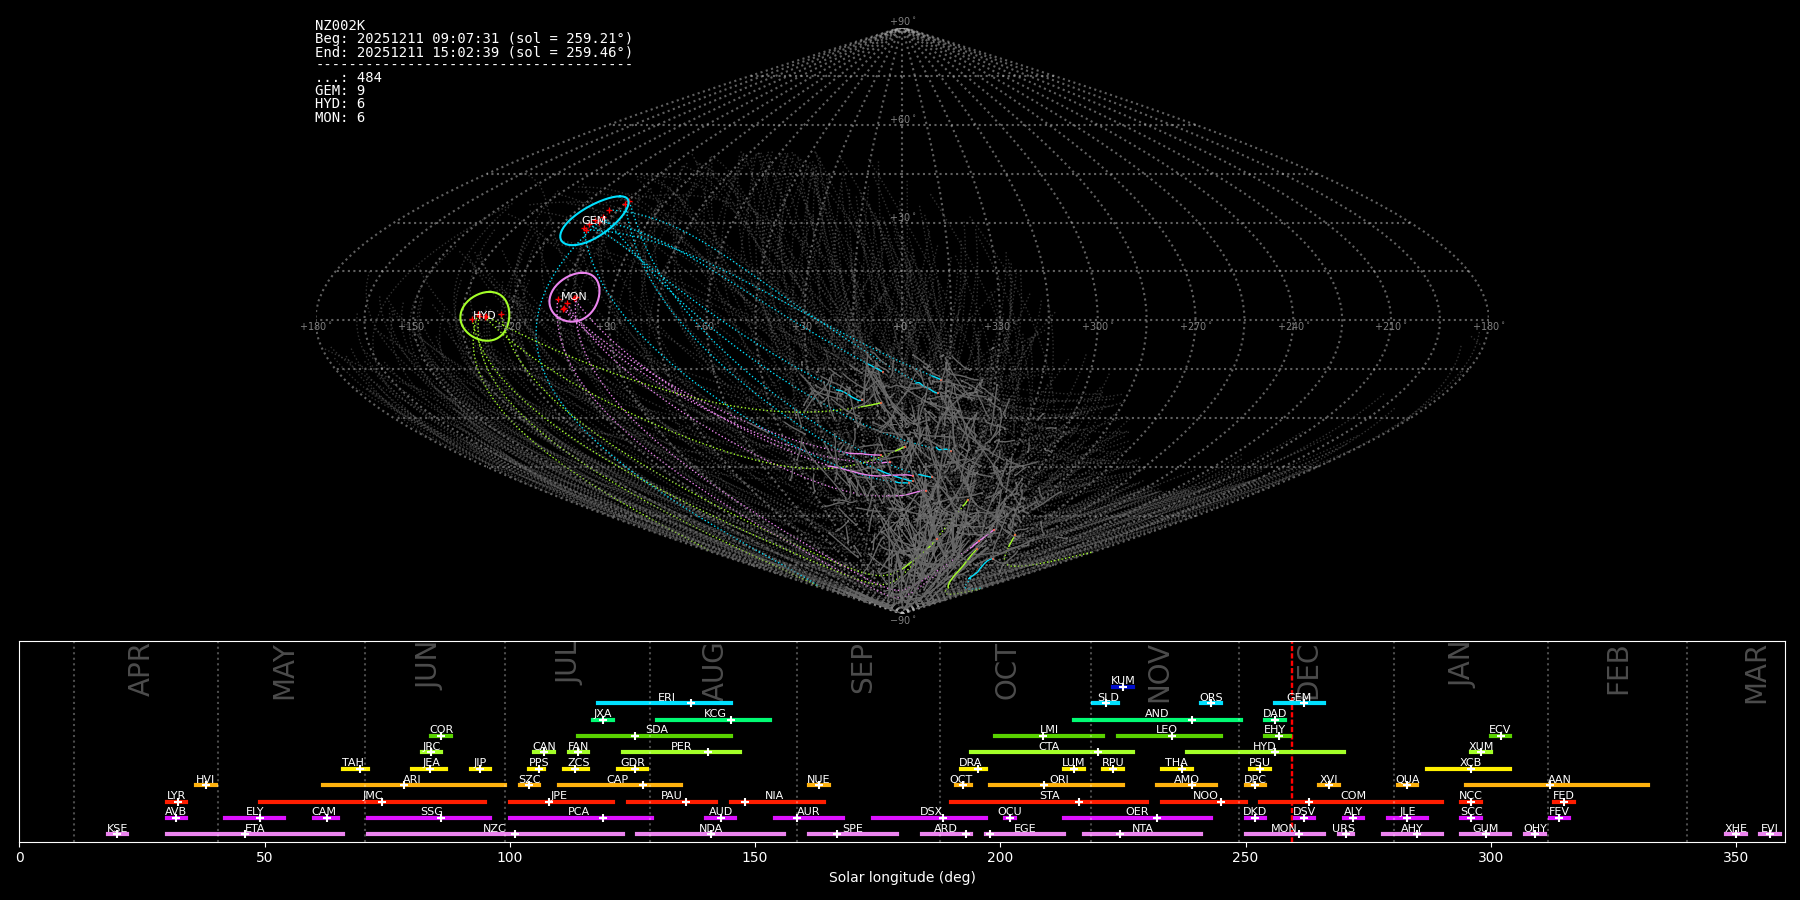Click the URS shower label
The height and width of the screenshot is (900, 1800).
point(1344,829)
